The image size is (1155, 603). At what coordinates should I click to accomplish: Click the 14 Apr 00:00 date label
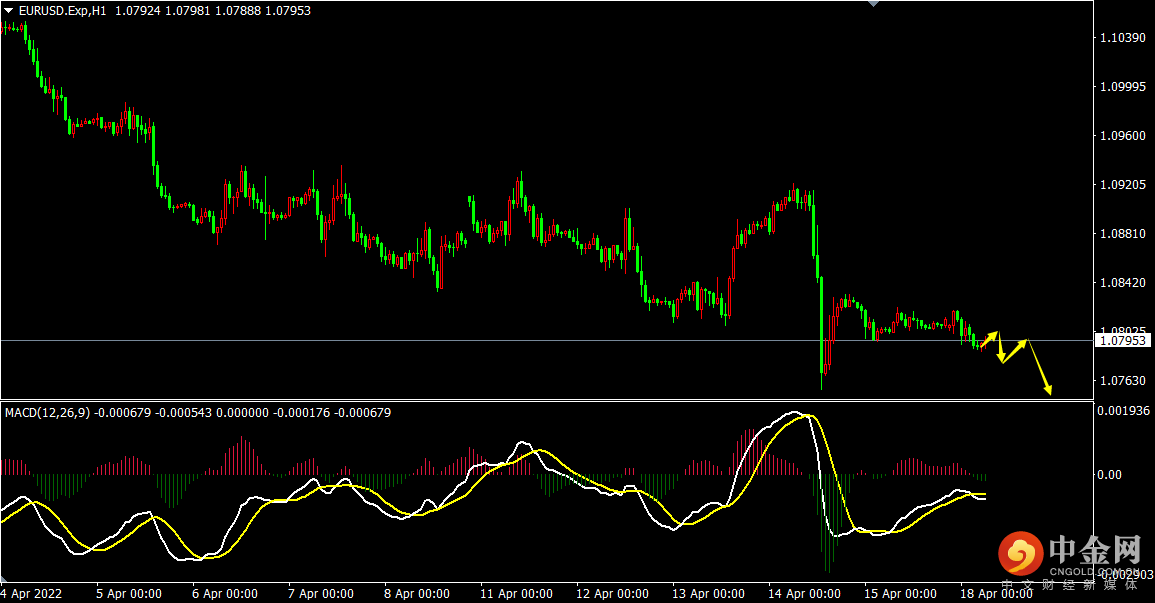coord(804,593)
